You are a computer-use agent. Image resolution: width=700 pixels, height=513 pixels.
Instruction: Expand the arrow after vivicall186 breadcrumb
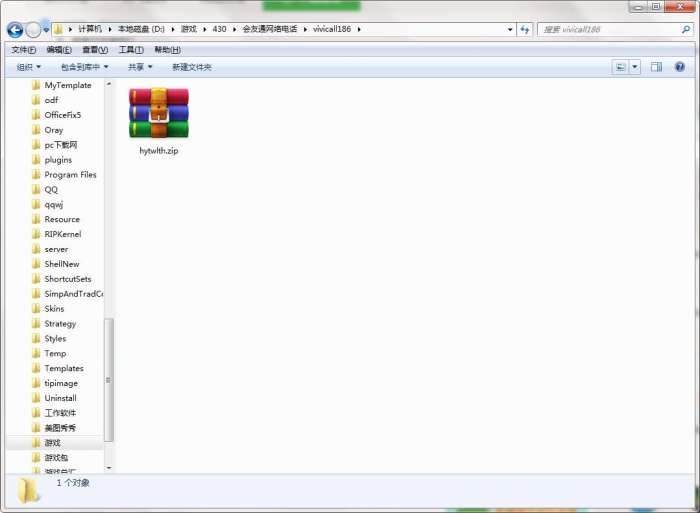tap(359, 29)
